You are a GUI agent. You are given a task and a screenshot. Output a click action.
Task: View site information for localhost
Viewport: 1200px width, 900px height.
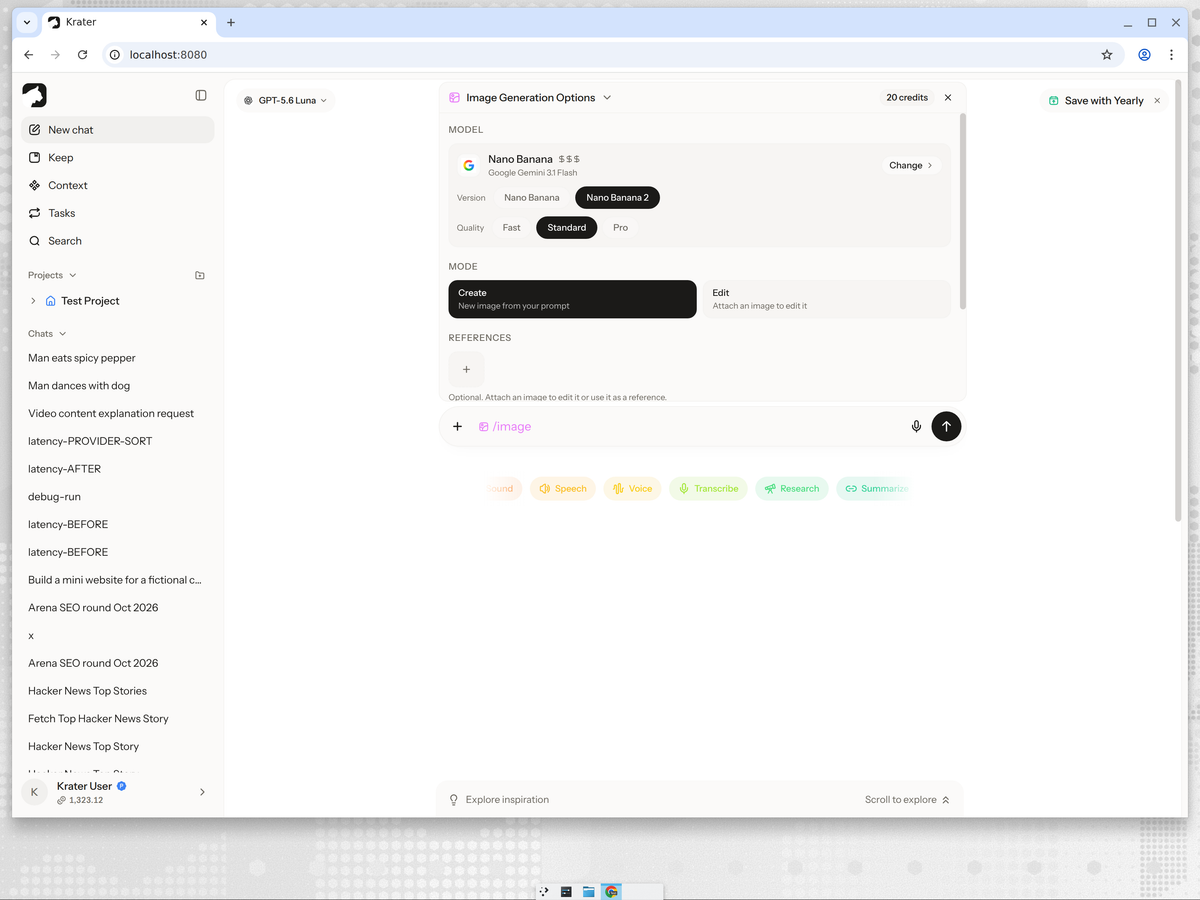pos(115,55)
